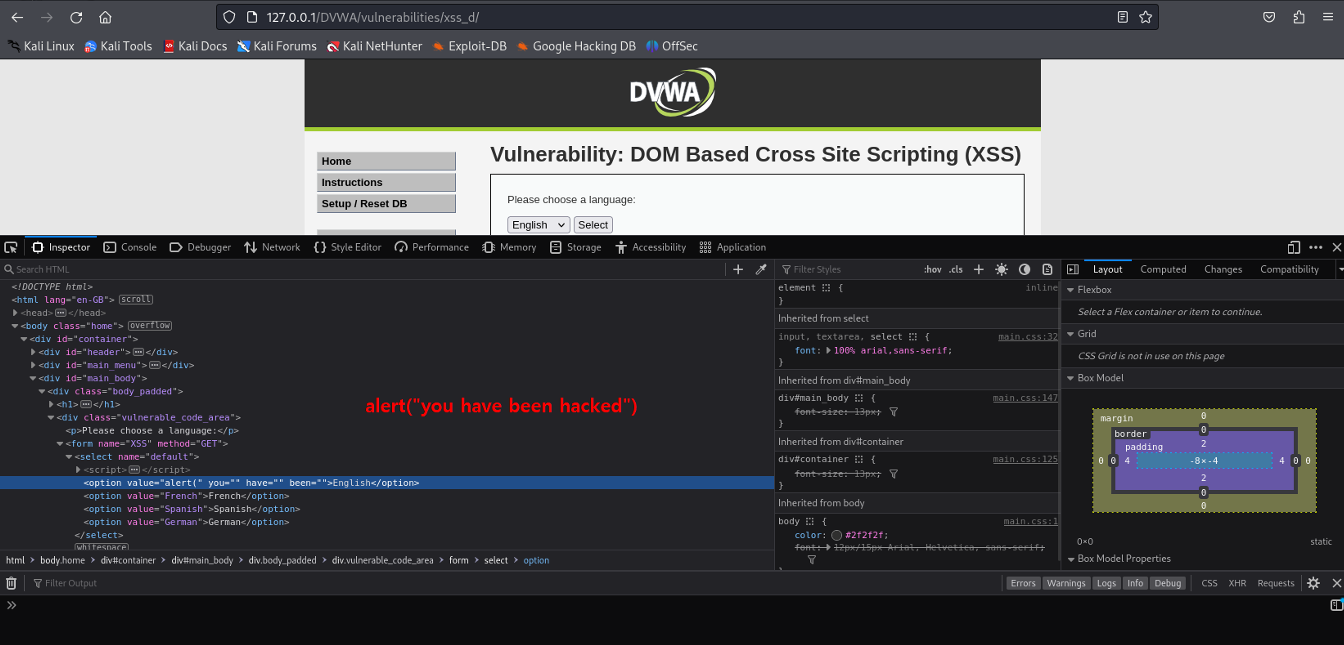Screen dimensions: 1344x645
Task: Toggle print media simulation icon
Action: (x=1048, y=269)
